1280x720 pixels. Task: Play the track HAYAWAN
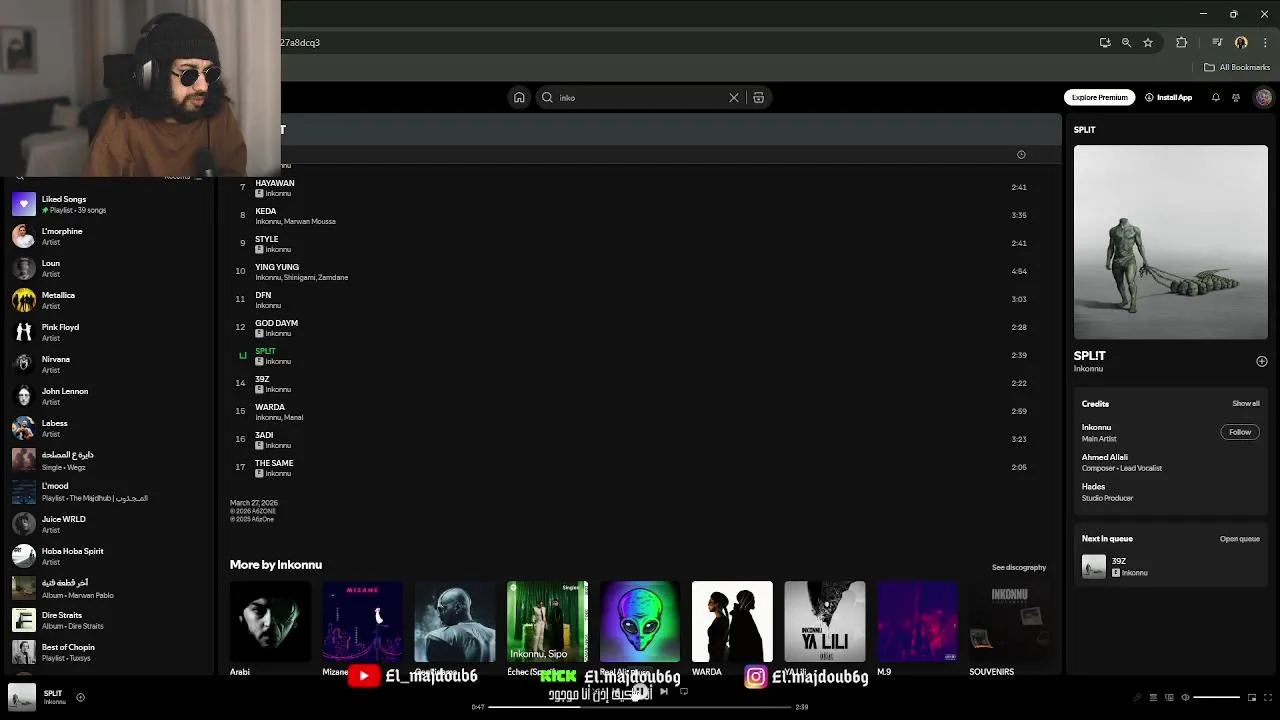[x=638, y=187]
